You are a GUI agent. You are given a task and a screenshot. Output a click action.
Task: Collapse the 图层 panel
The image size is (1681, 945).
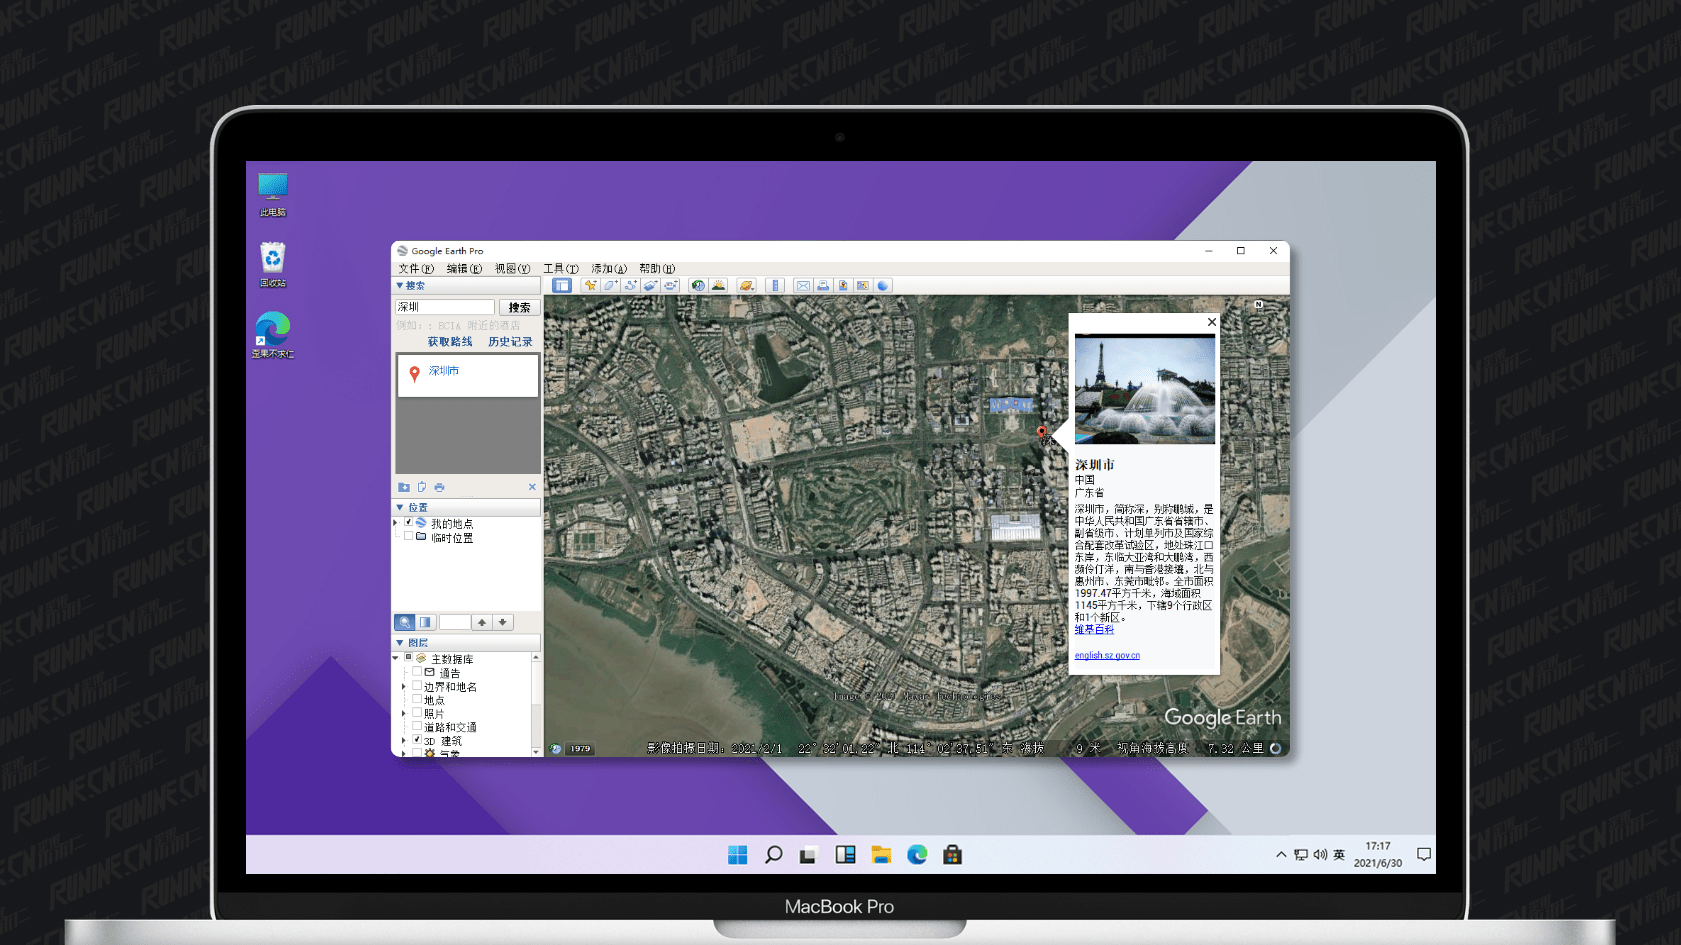(x=400, y=642)
